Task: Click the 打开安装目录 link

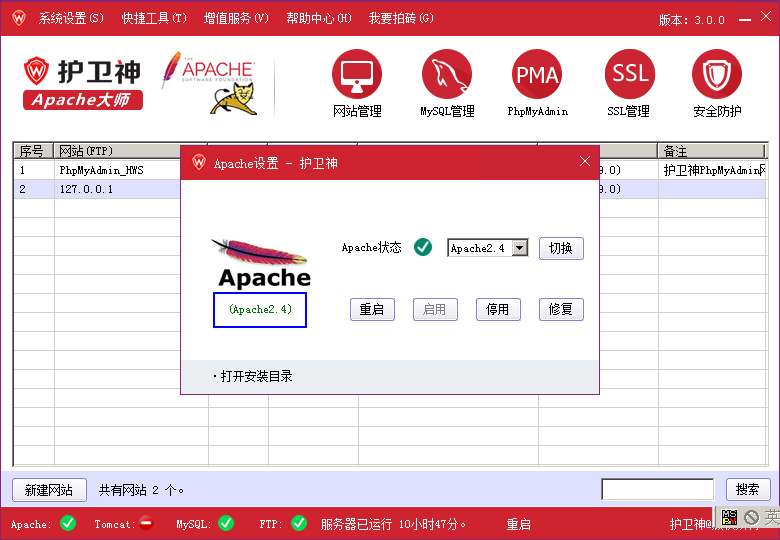Action: [256, 376]
